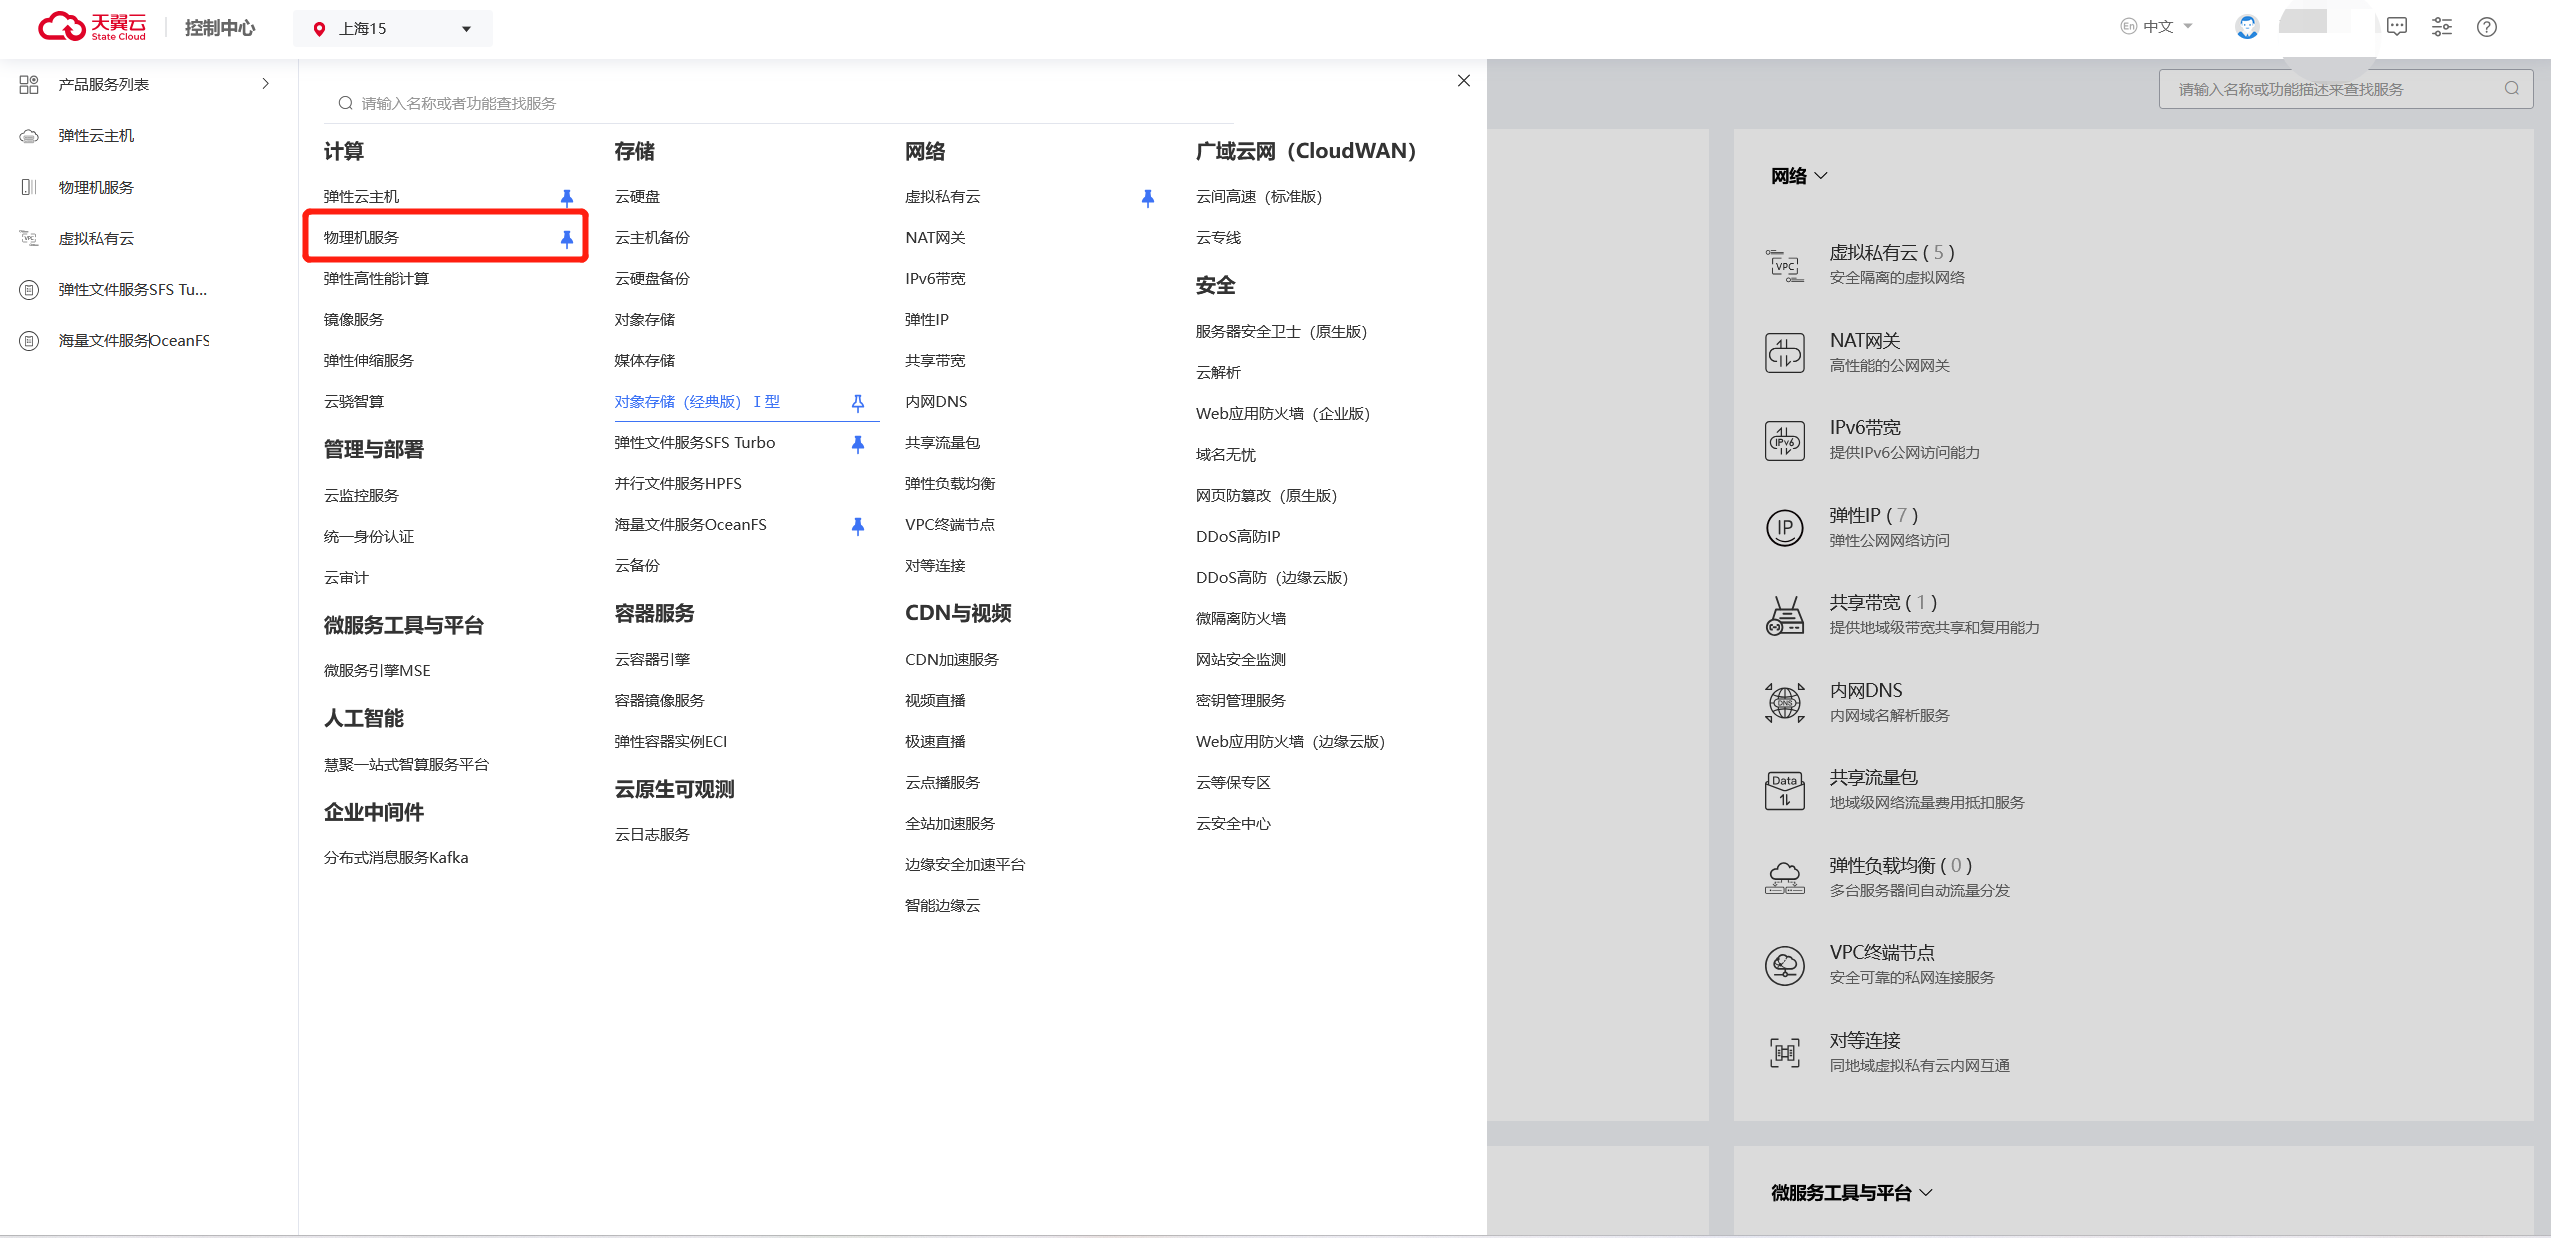Open 弹性云主机 in the left sidebar

pos(96,136)
